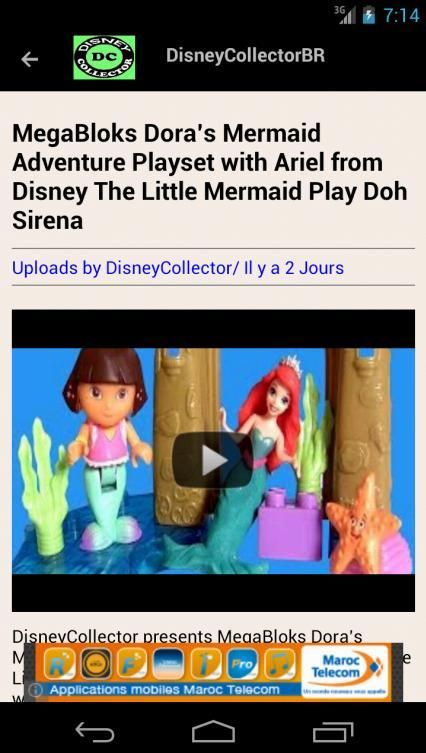This screenshot has width=426, height=753.
Task: Tap the Android home navigation button
Action: (x=213, y=732)
